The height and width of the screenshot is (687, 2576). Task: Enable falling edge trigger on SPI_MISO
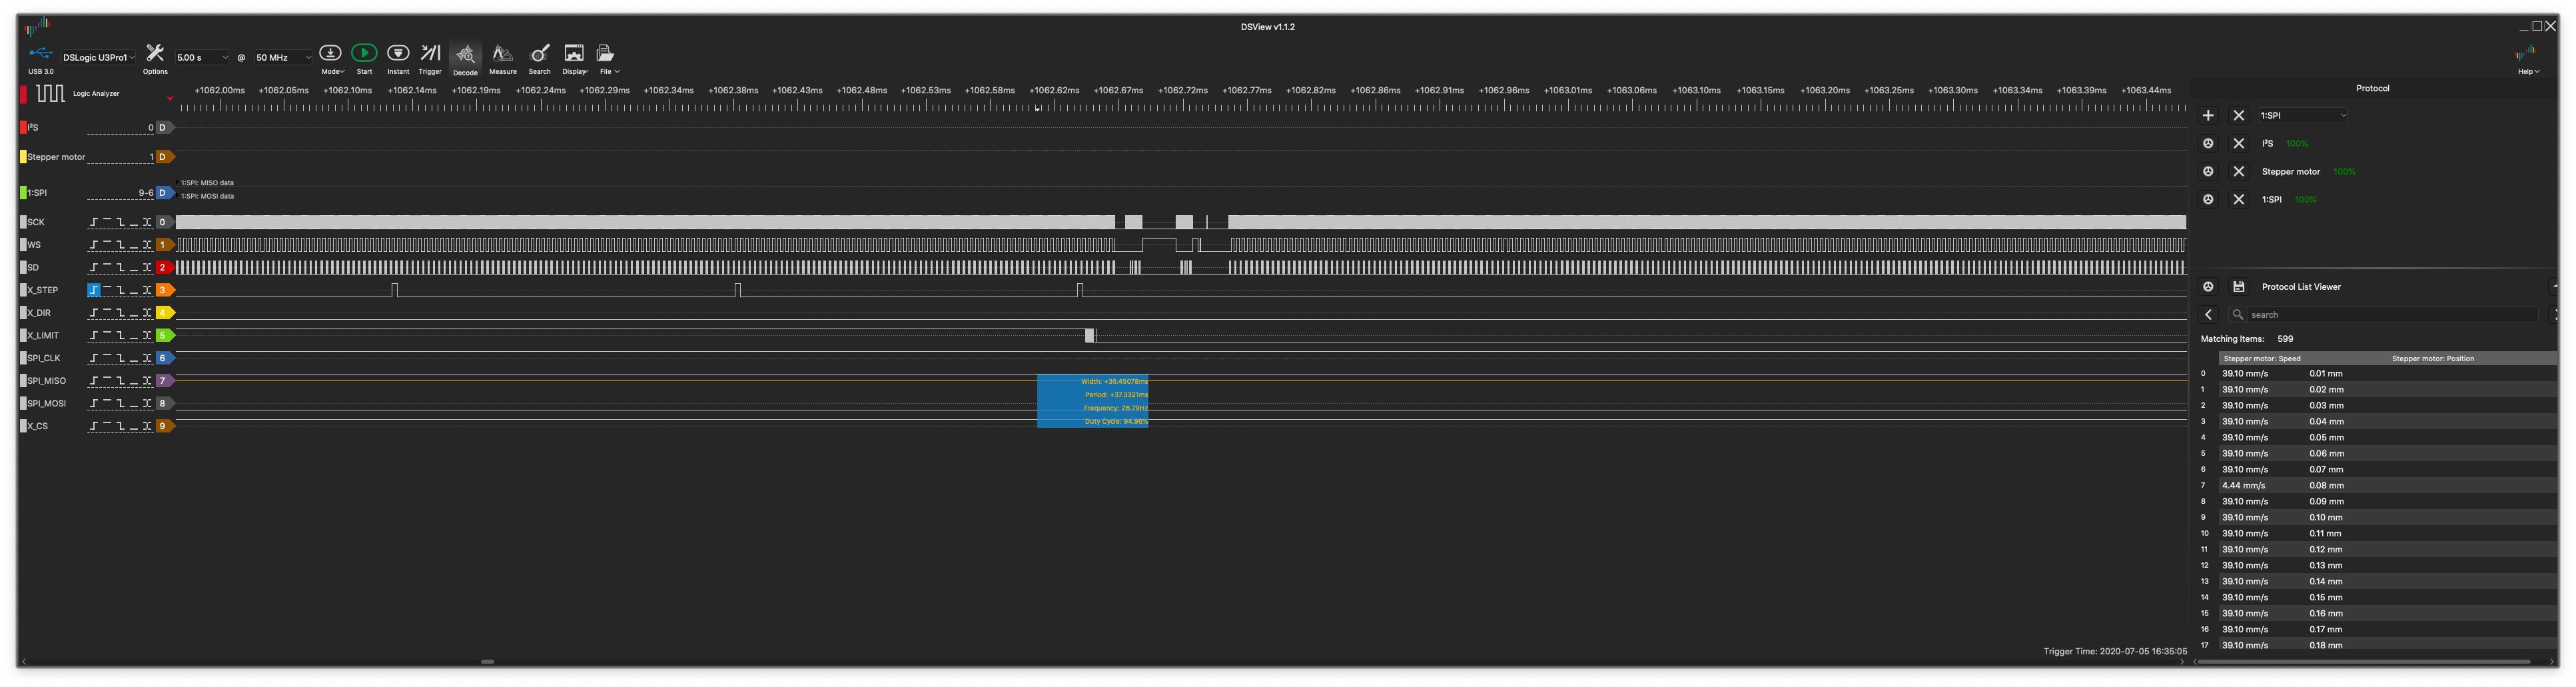(x=120, y=381)
